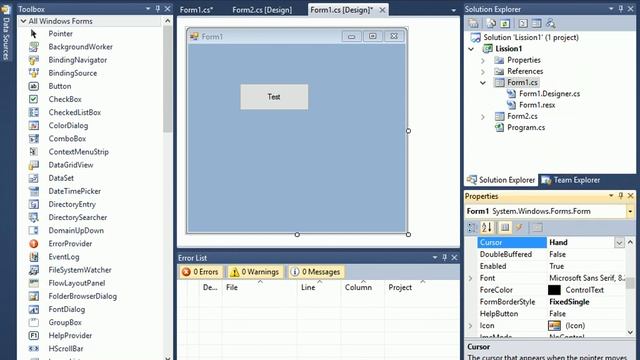Select Form1.resx in Solution Explorer
This screenshot has height=360, width=640.
click(537, 105)
